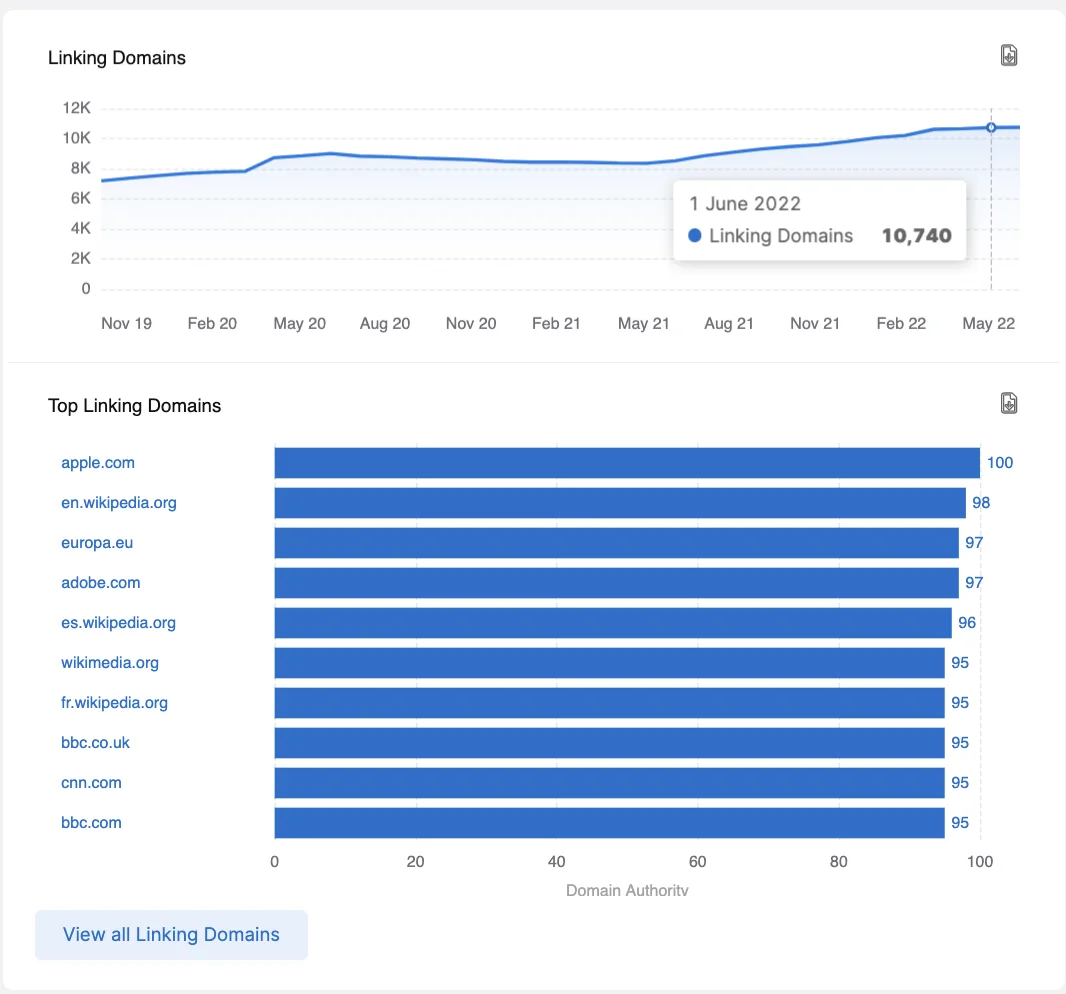Click the en.wikipedia.org bar with value 98
Image resolution: width=1066 pixels, height=994 pixels.
tap(620, 502)
